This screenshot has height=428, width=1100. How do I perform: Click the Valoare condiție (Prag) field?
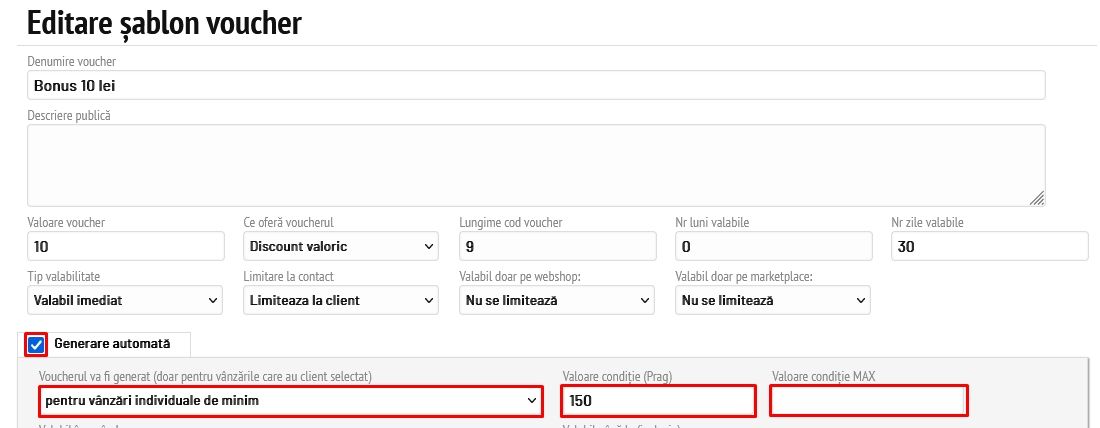coord(656,401)
